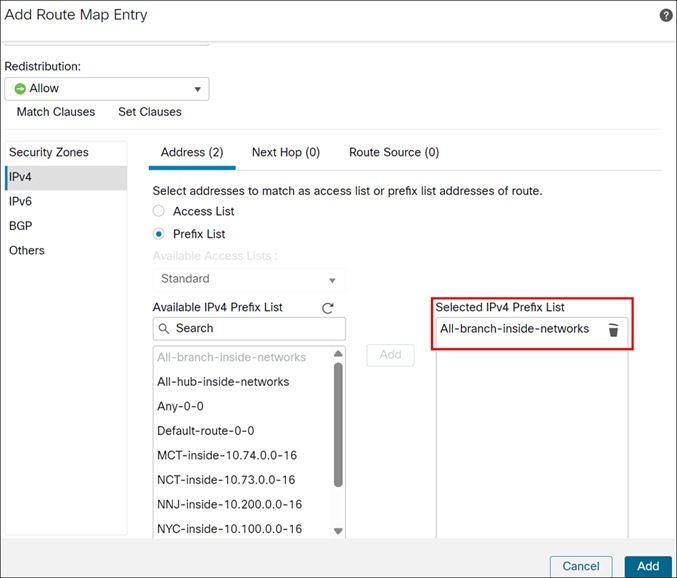The width and height of the screenshot is (677, 578).
Task: Select the Prefix List radio button
Action: pos(159,234)
